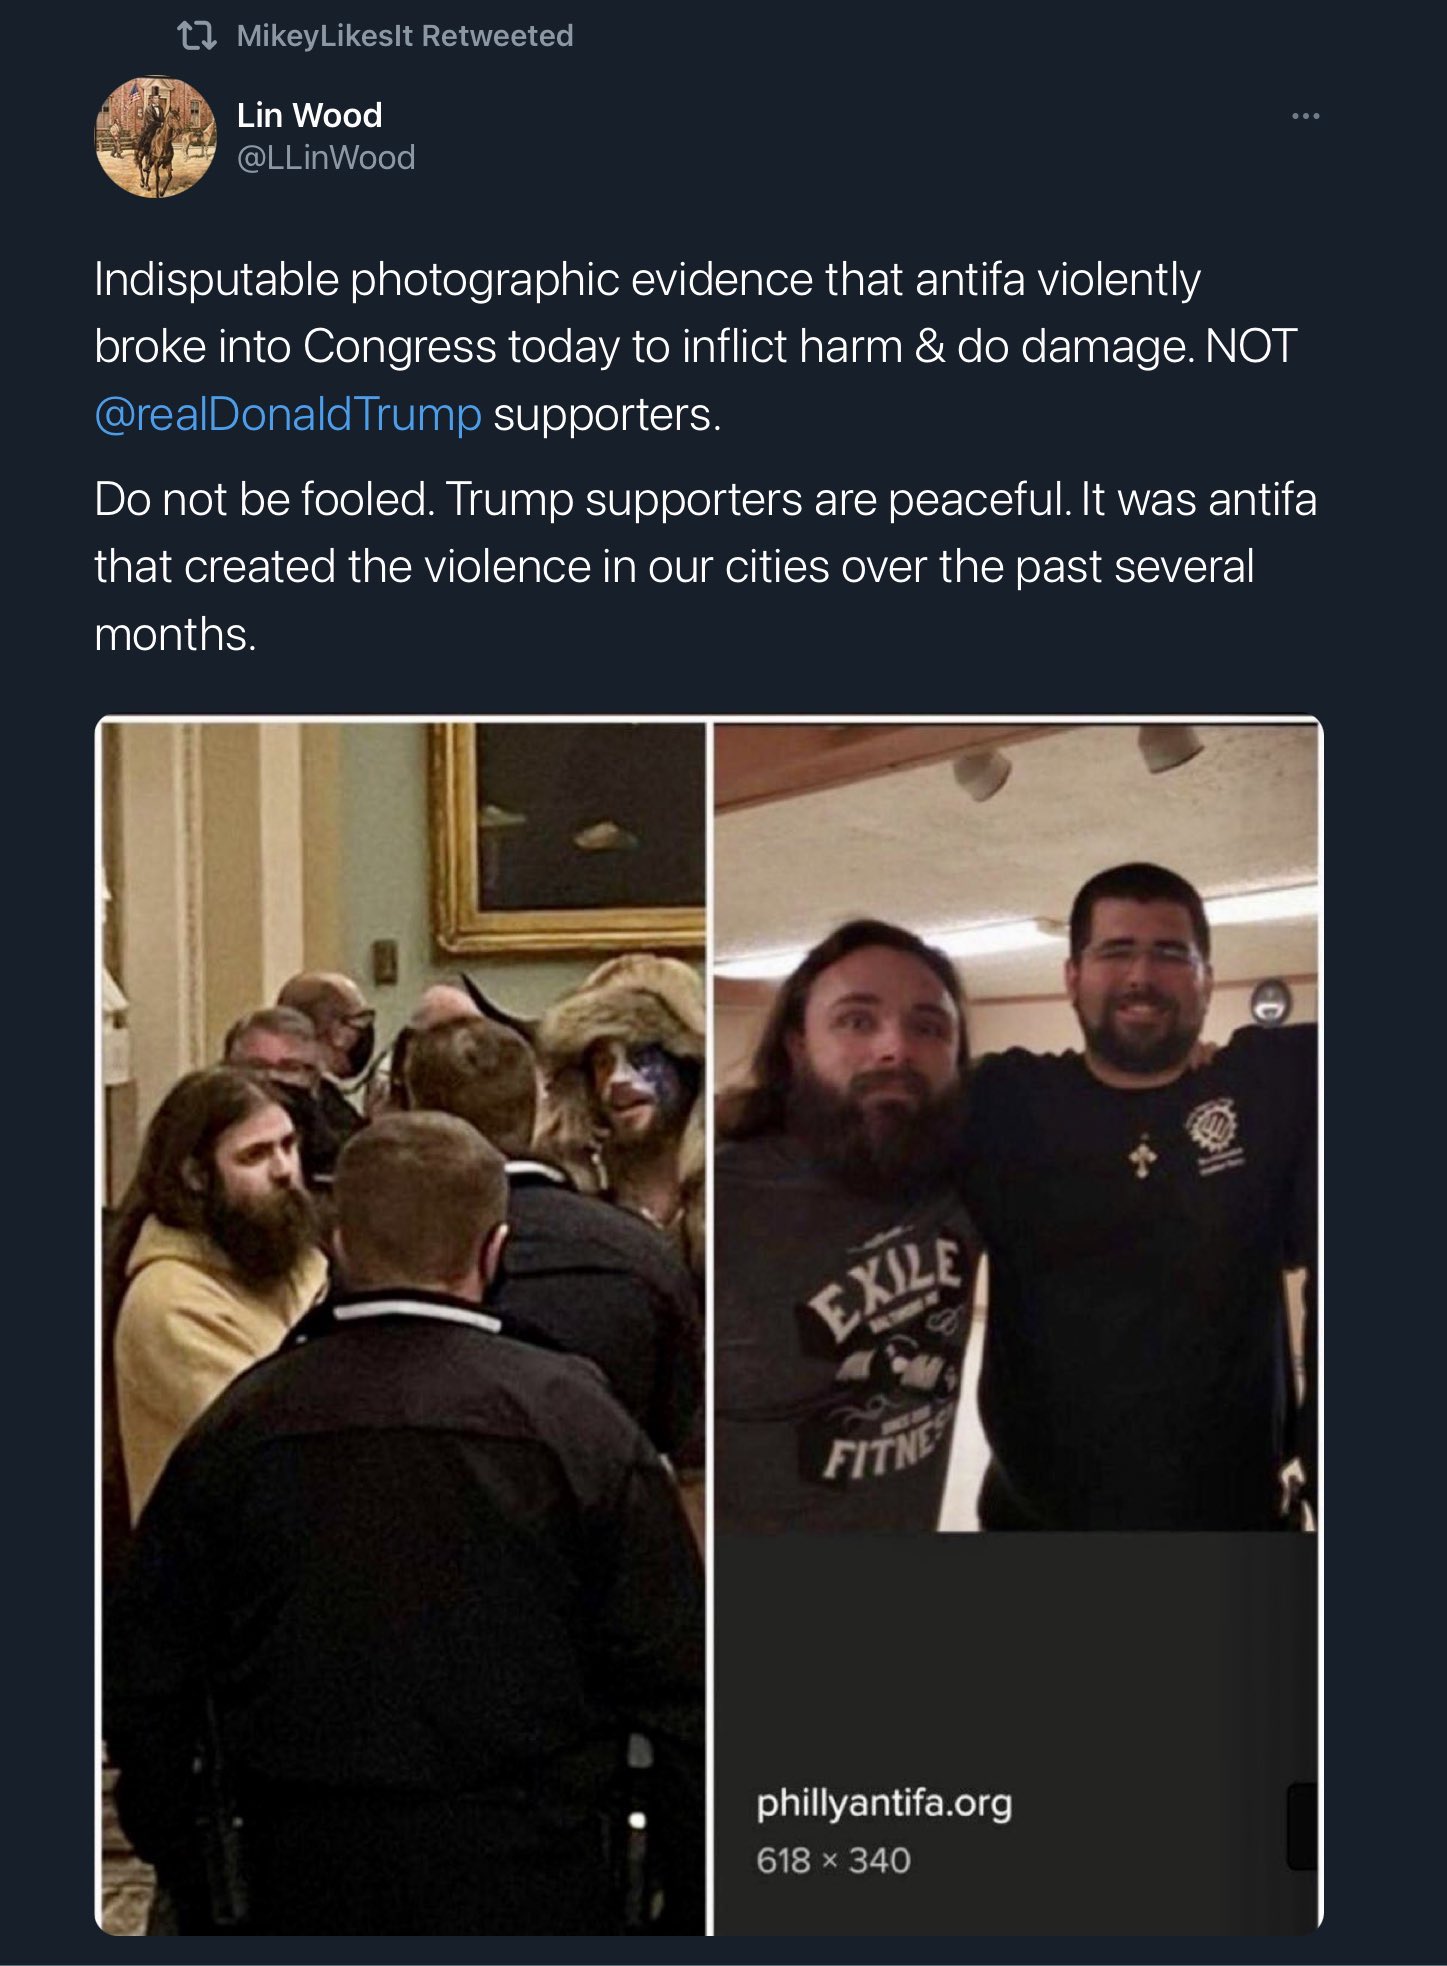Click the 618 × 340 dimensions text
This screenshot has width=1447, height=1966.
click(x=833, y=1860)
